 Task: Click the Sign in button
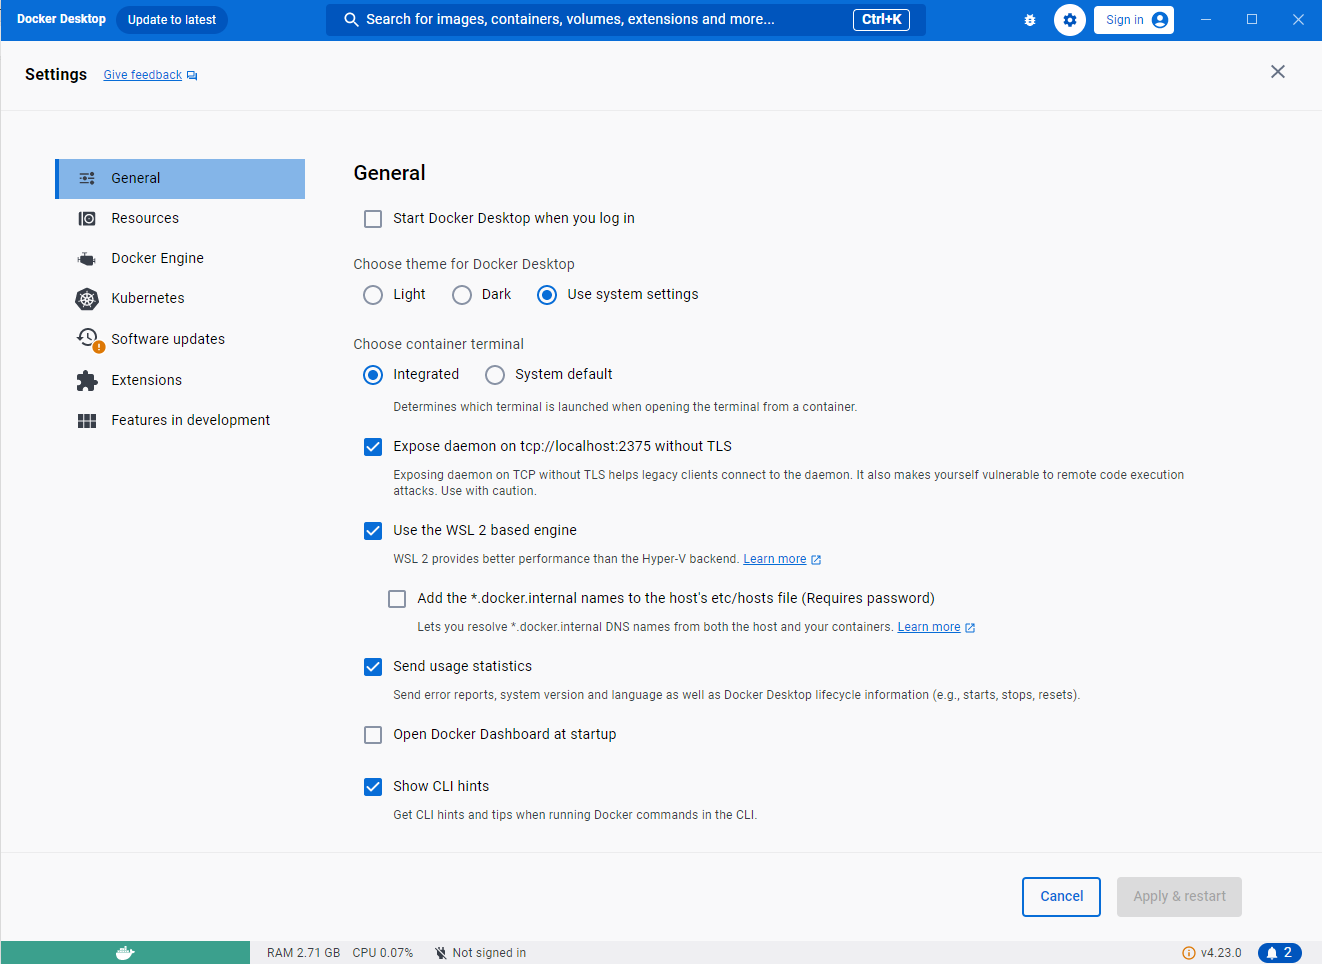coord(1134,20)
